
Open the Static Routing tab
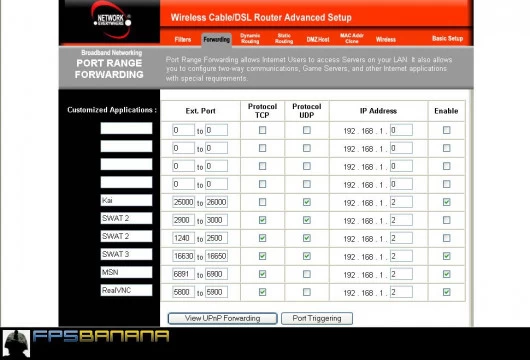click(284, 38)
